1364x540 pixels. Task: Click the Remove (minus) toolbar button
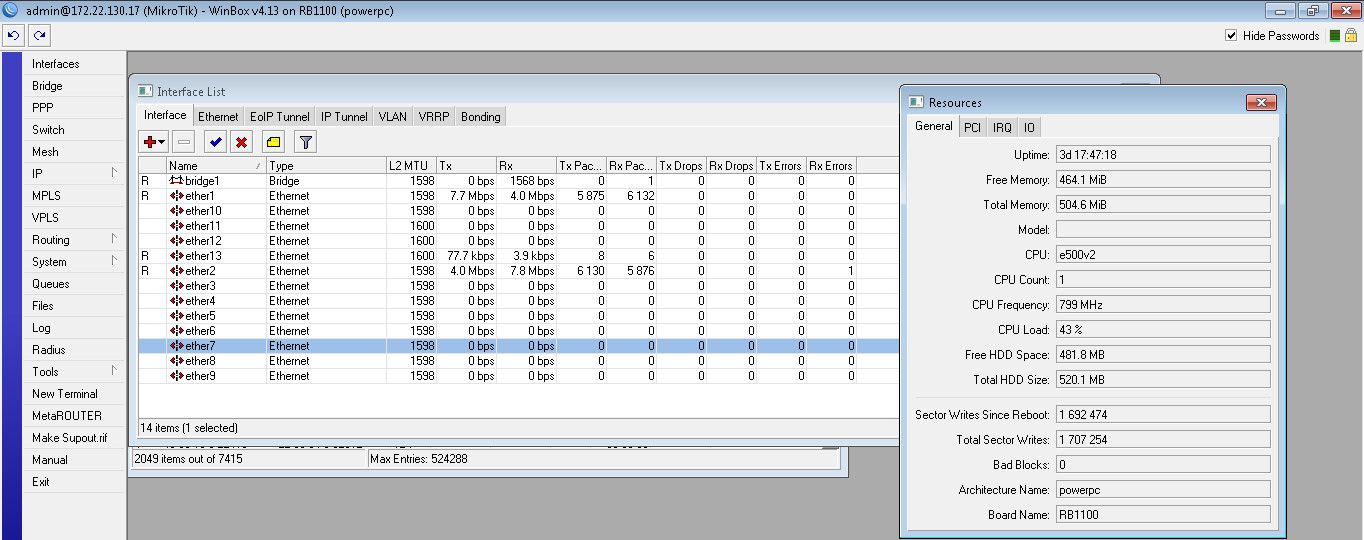tap(184, 143)
